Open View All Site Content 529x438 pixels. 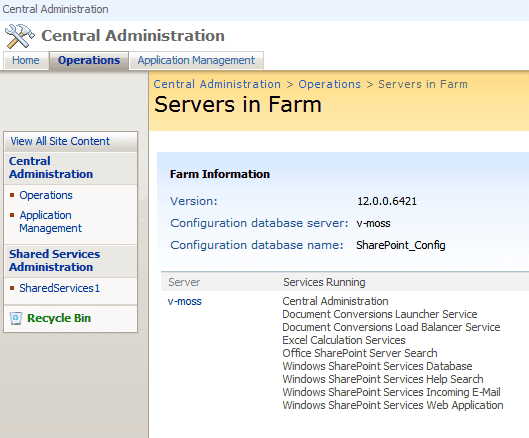(x=60, y=141)
